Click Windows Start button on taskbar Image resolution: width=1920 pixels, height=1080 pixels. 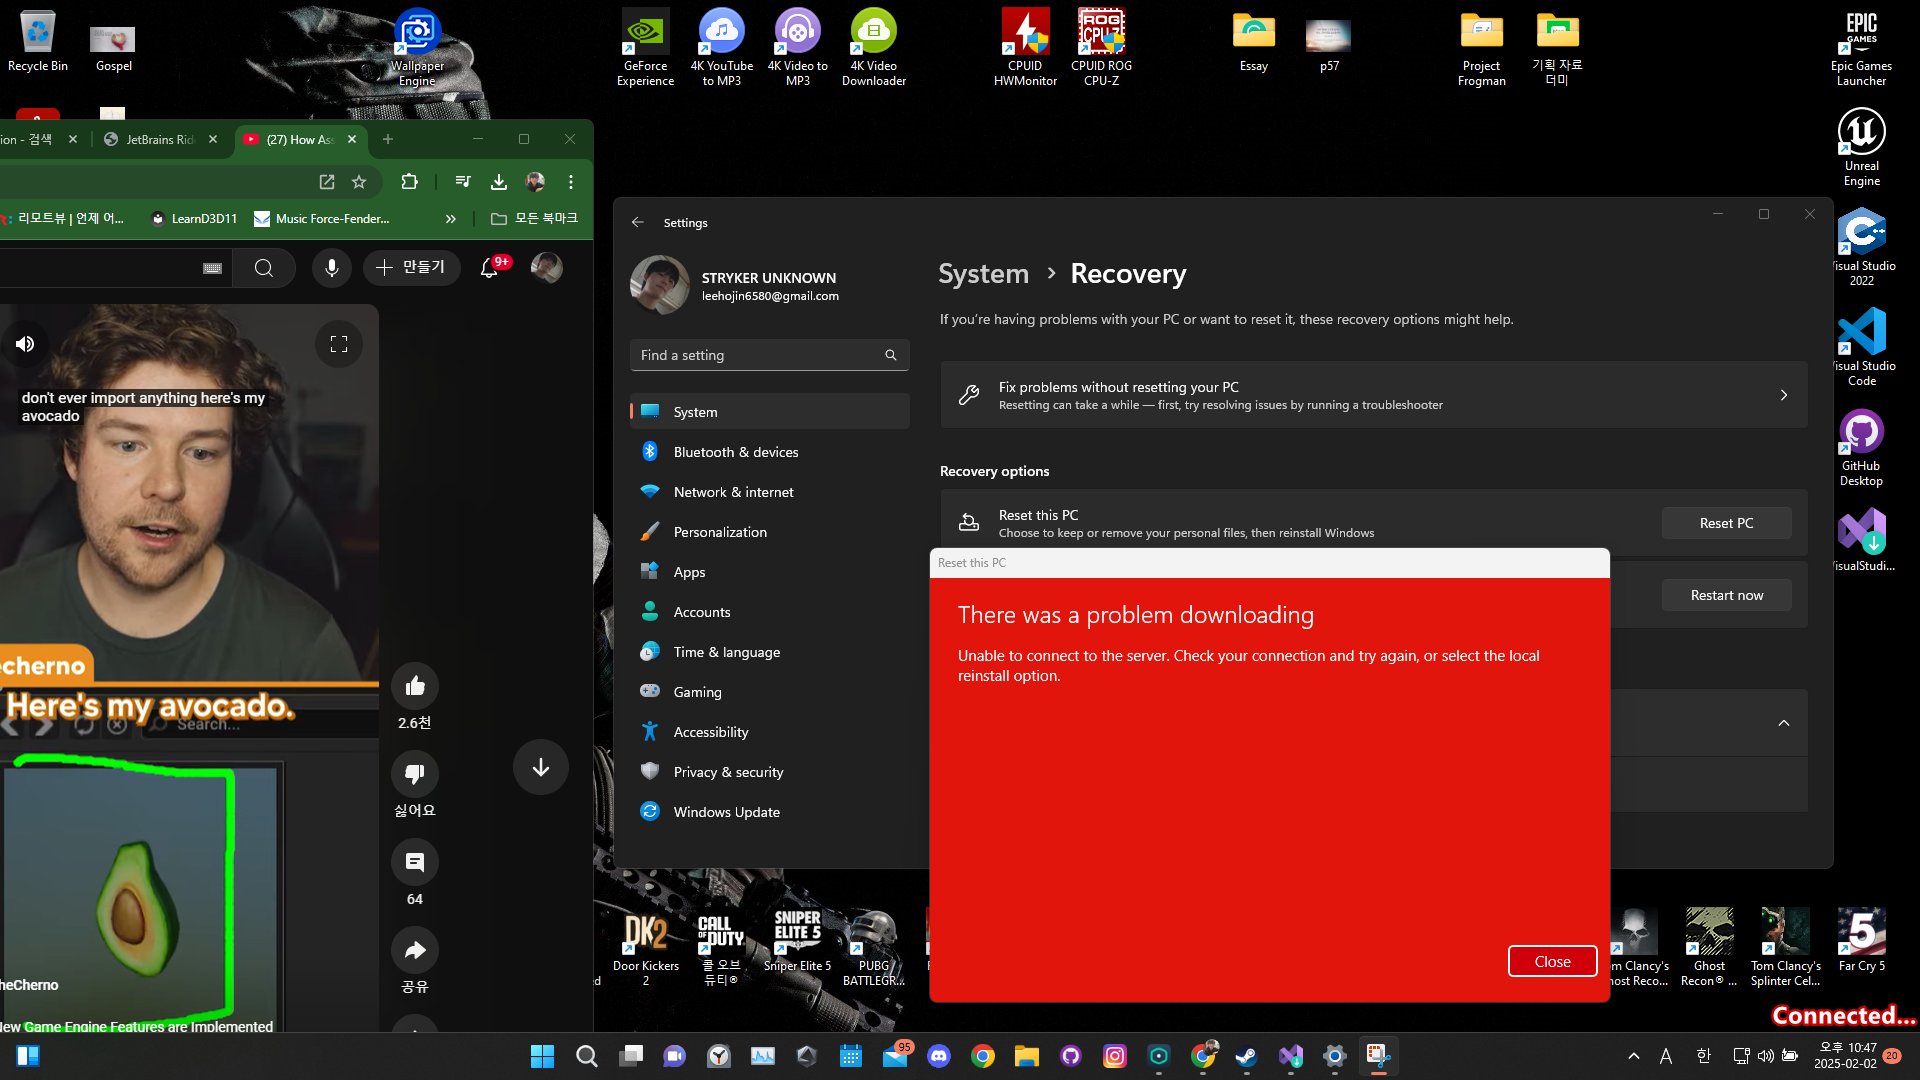[x=542, y=1056]
